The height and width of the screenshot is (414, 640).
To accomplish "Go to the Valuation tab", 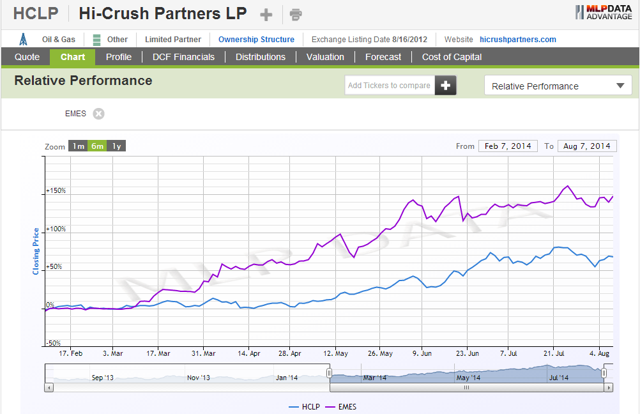I will [x=325, y=57].
